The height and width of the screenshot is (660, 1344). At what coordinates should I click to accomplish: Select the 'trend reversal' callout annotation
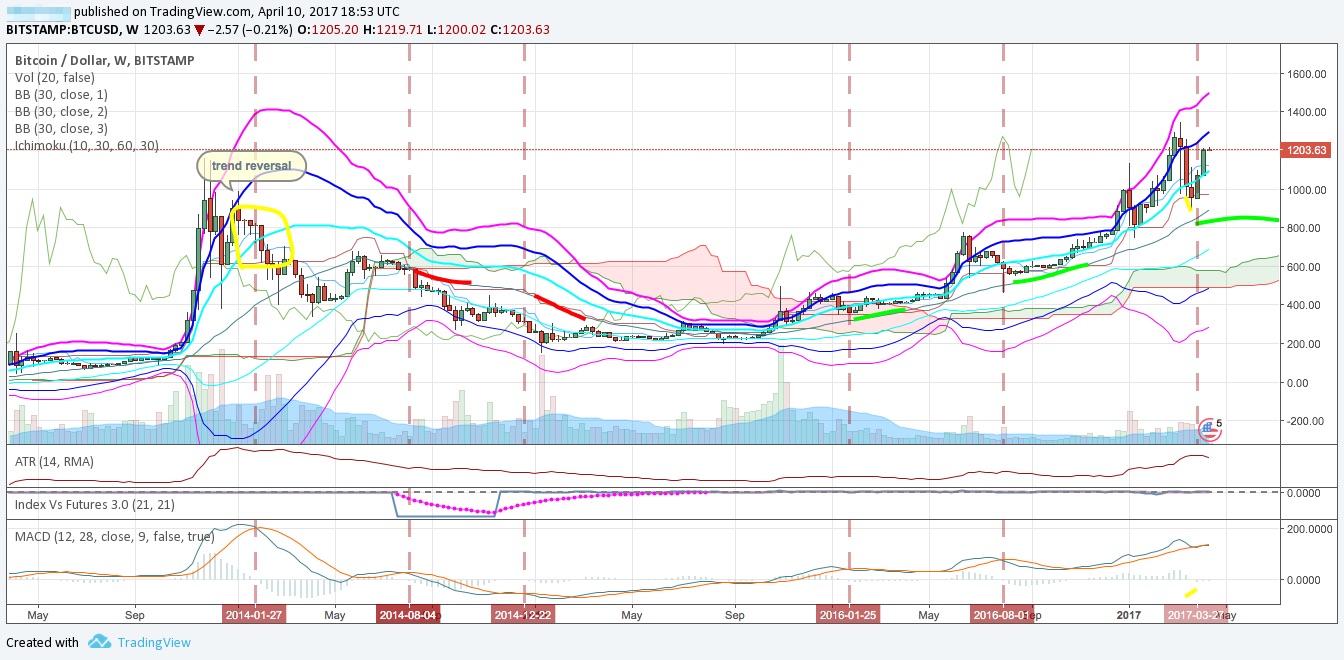pyautogui.click(x=251, y=166)
